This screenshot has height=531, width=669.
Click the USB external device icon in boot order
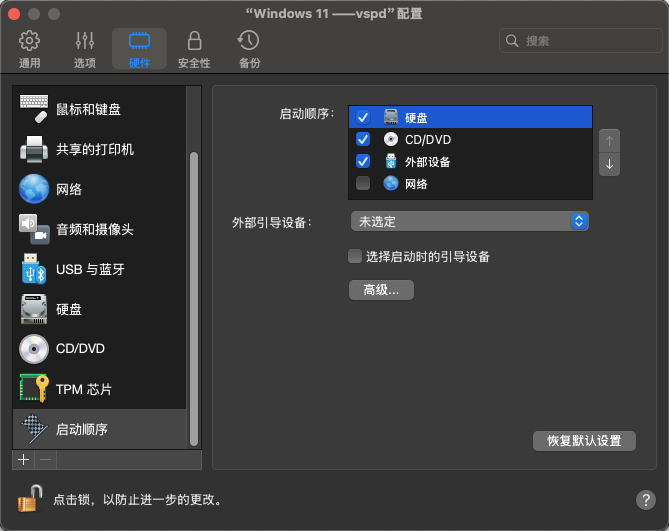[x=391, y=161]
